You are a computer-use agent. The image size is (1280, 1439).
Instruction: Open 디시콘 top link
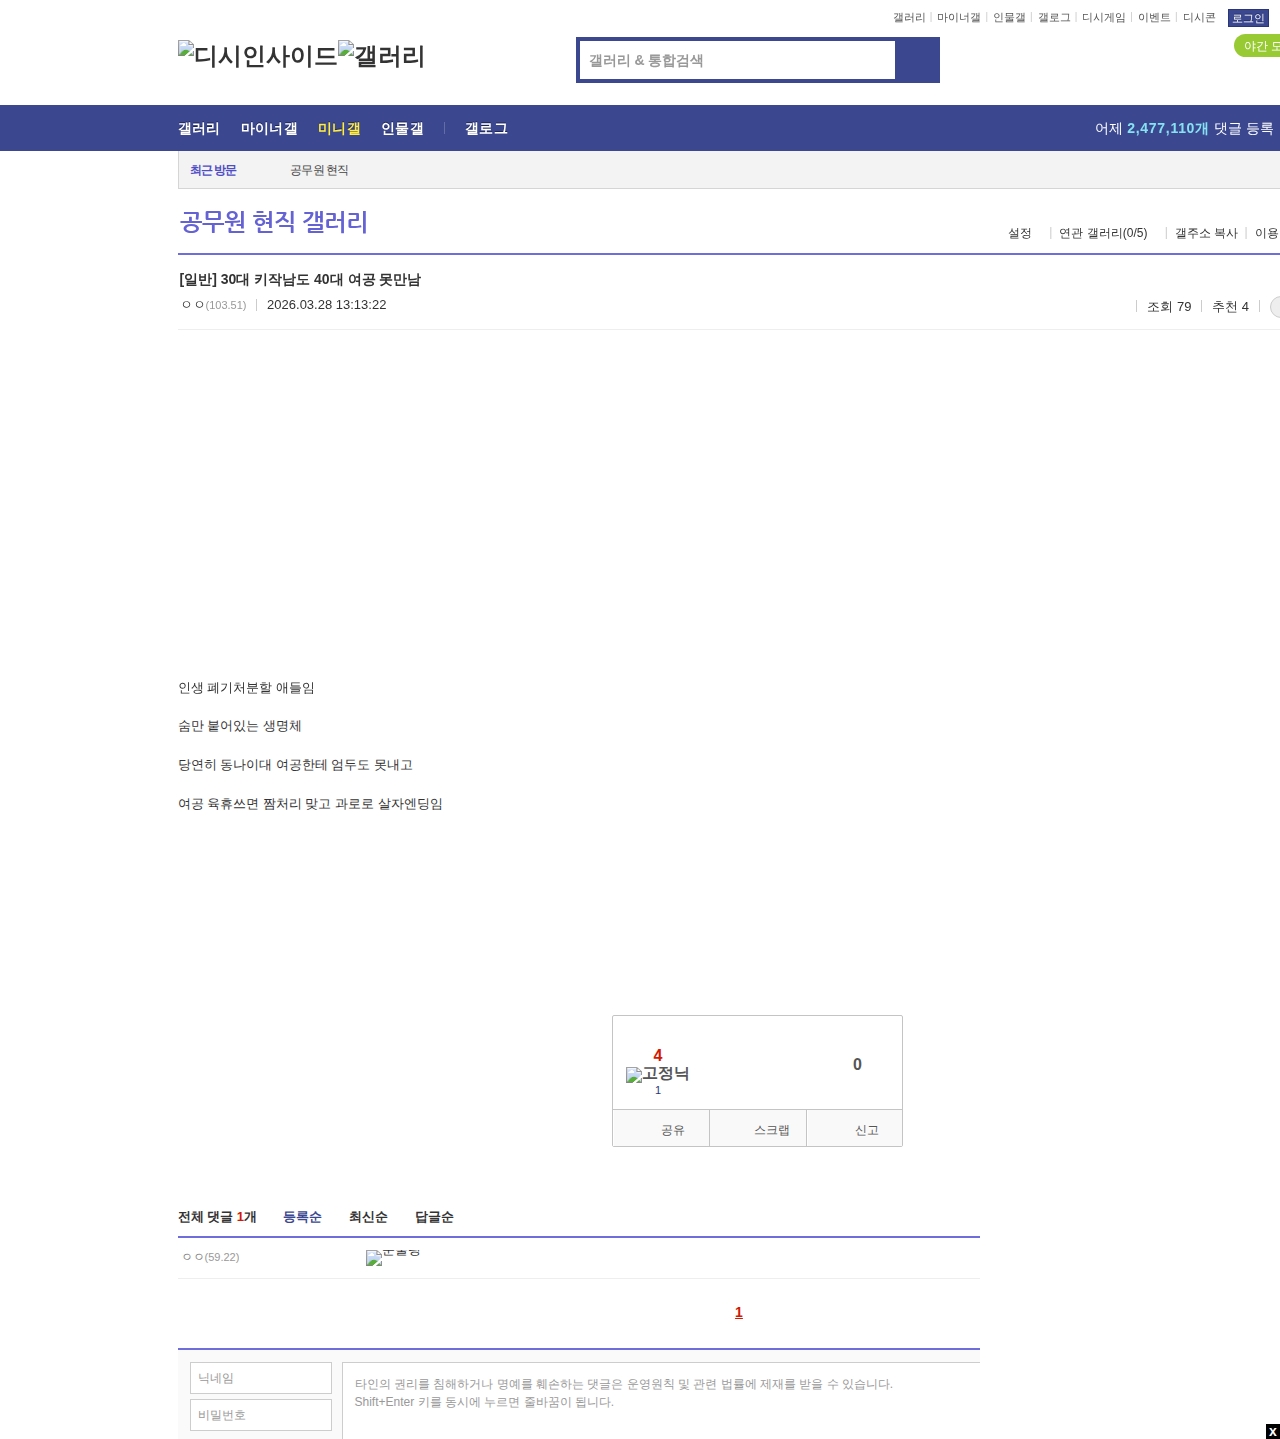click(1199, 18)
